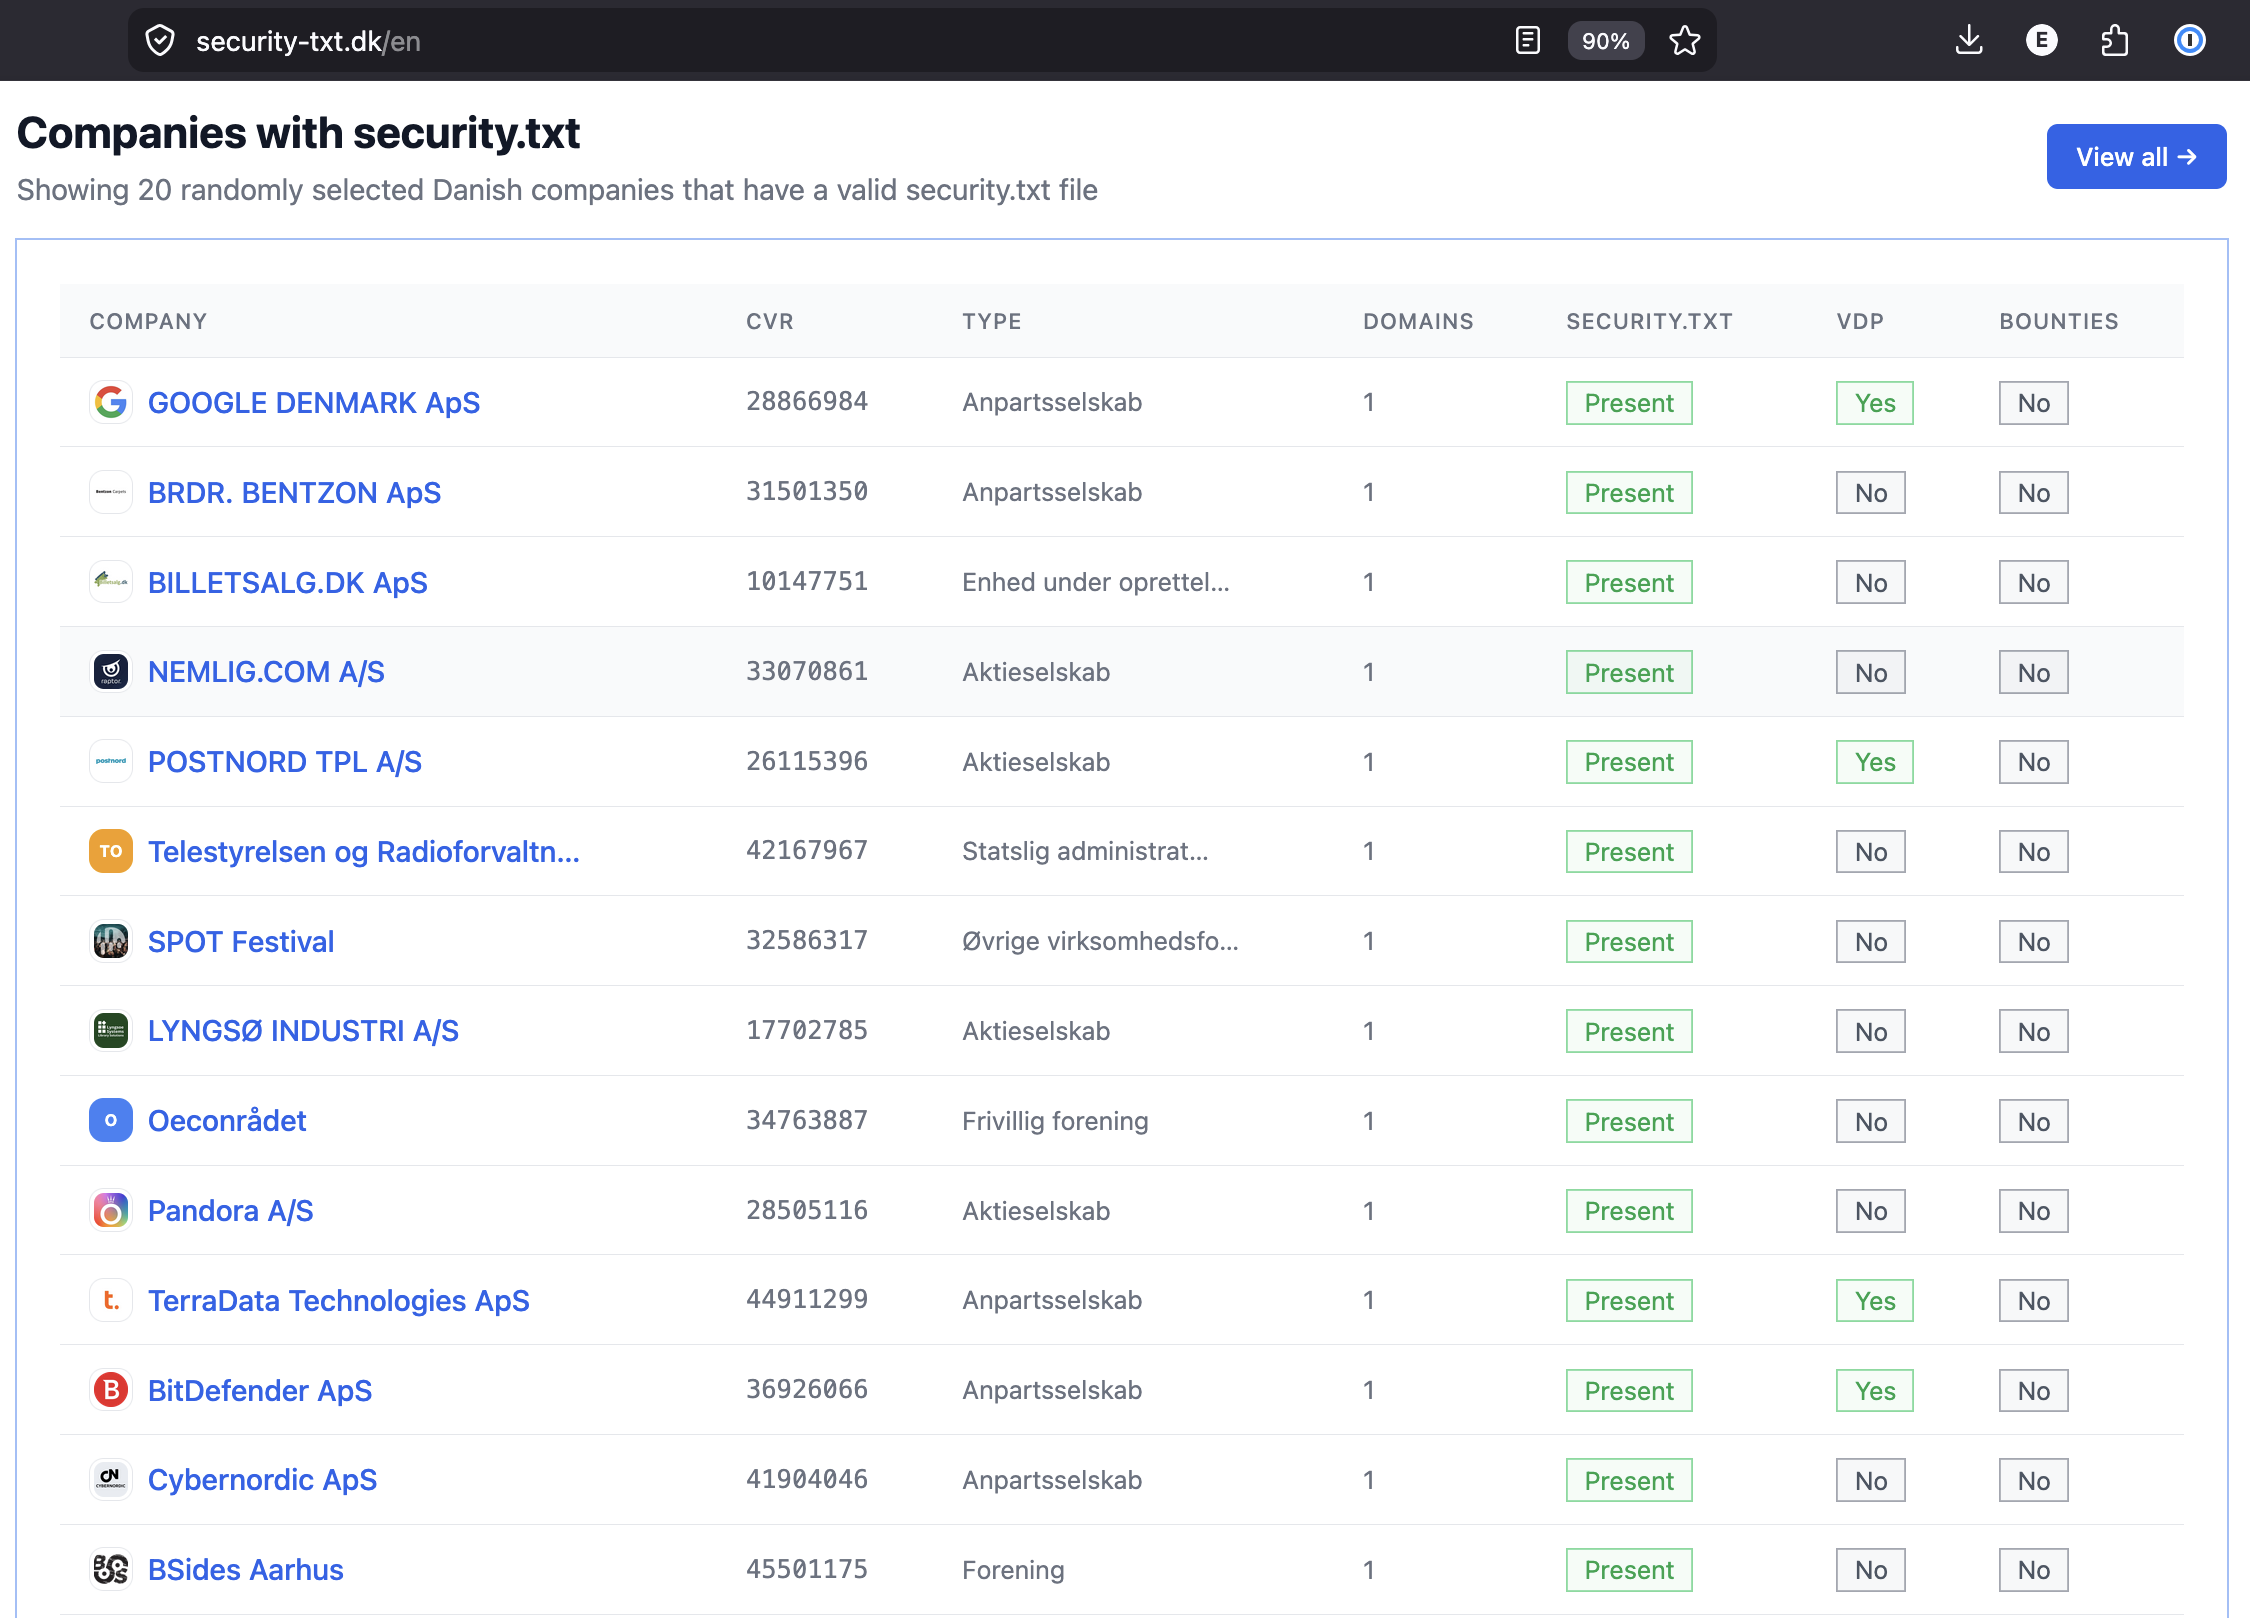Viewport: 2250px width, 1618px height.
Task: Open POSTNORD TPL A/S company link
Action: tap(285, 762)
